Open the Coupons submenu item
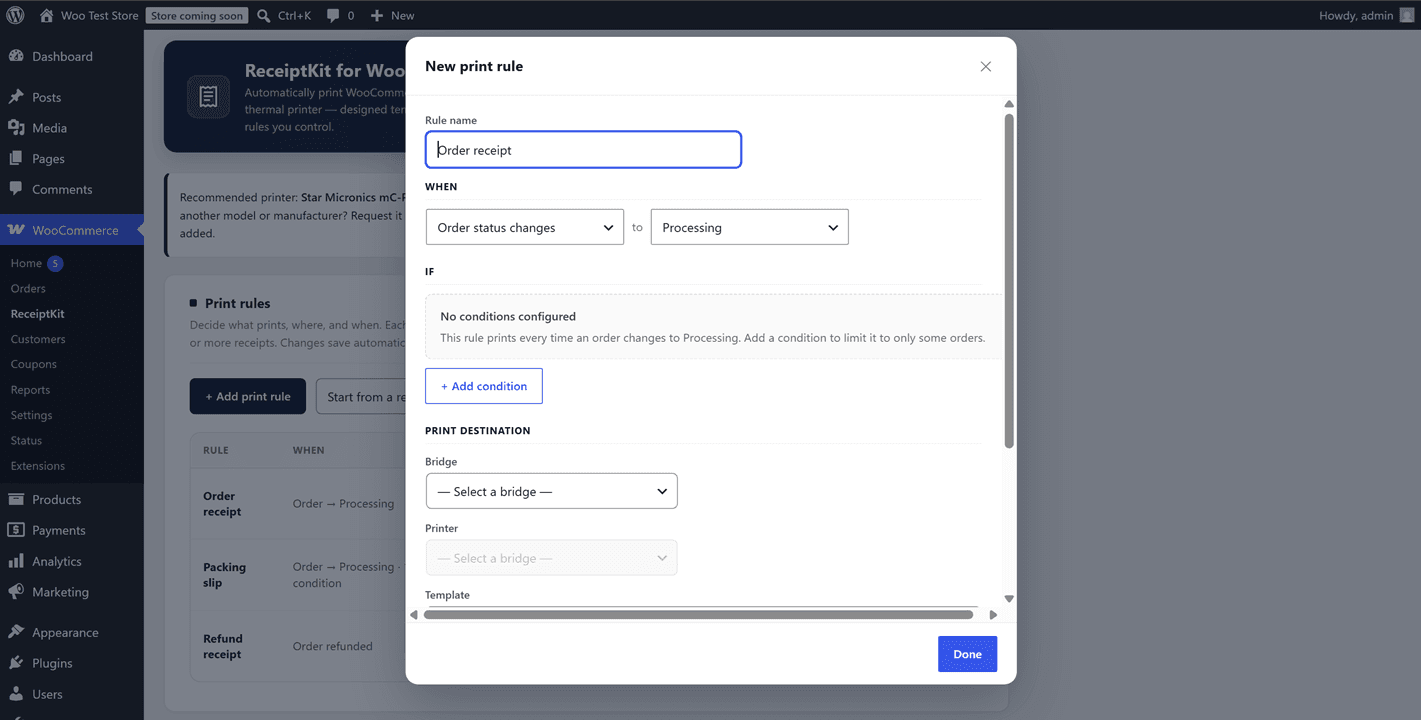Image resolution: width=1421 pixels, height=720 pixels. (33, 364)
